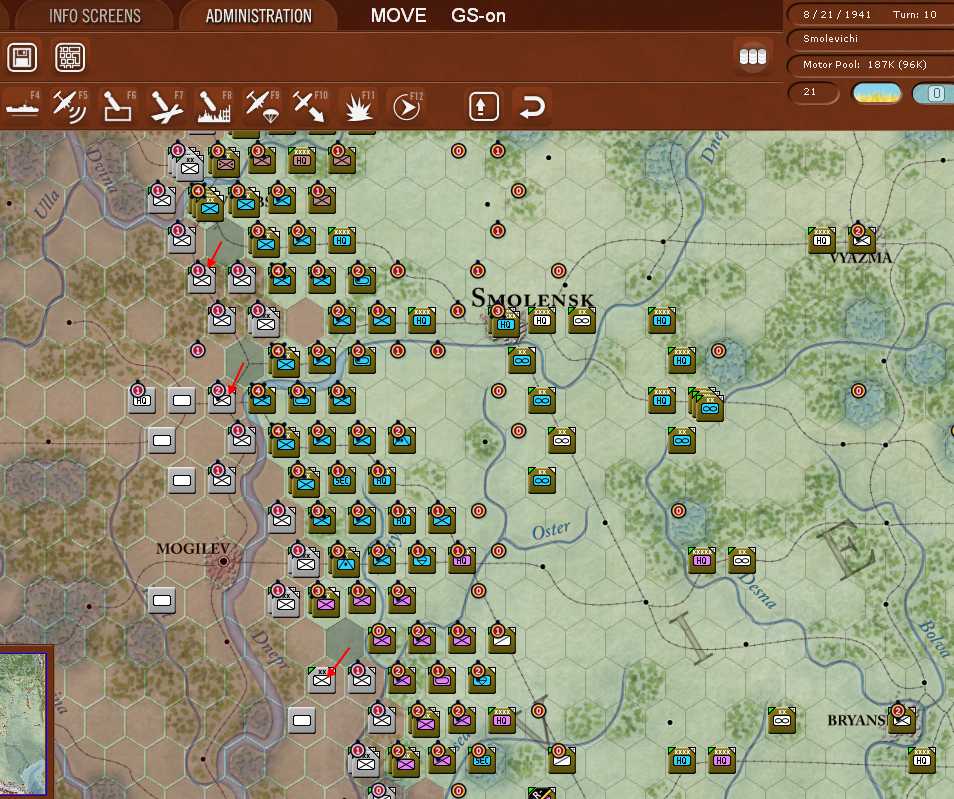Screen dimensions: 954x799
Task: Click the F12 end turn icon
Action: [x=406, y=106]
